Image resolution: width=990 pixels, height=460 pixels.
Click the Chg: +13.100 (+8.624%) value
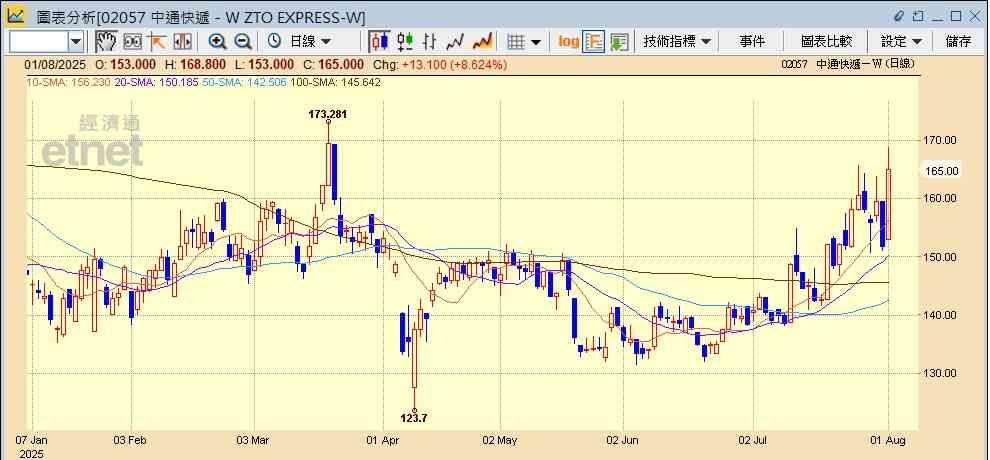440,64
